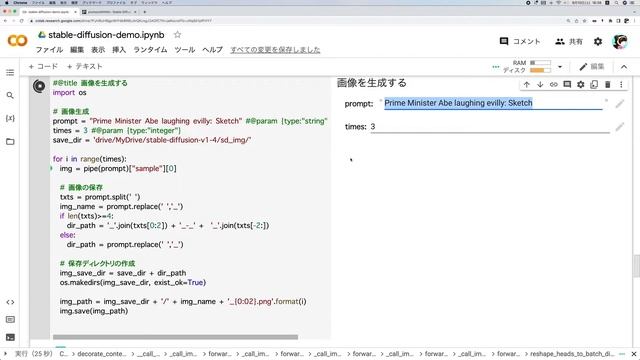Viewport: 640px width, 360px height.
Task: Open RAM and disk resource dropdown arrow
Action: point(560,67)
